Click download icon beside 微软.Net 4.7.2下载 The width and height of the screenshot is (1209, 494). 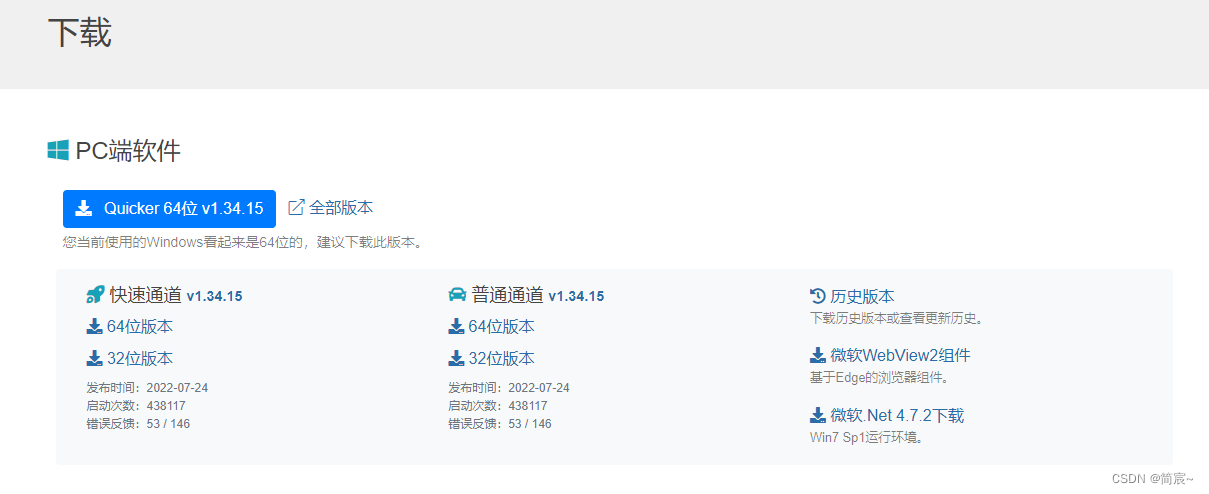point(818,415)
